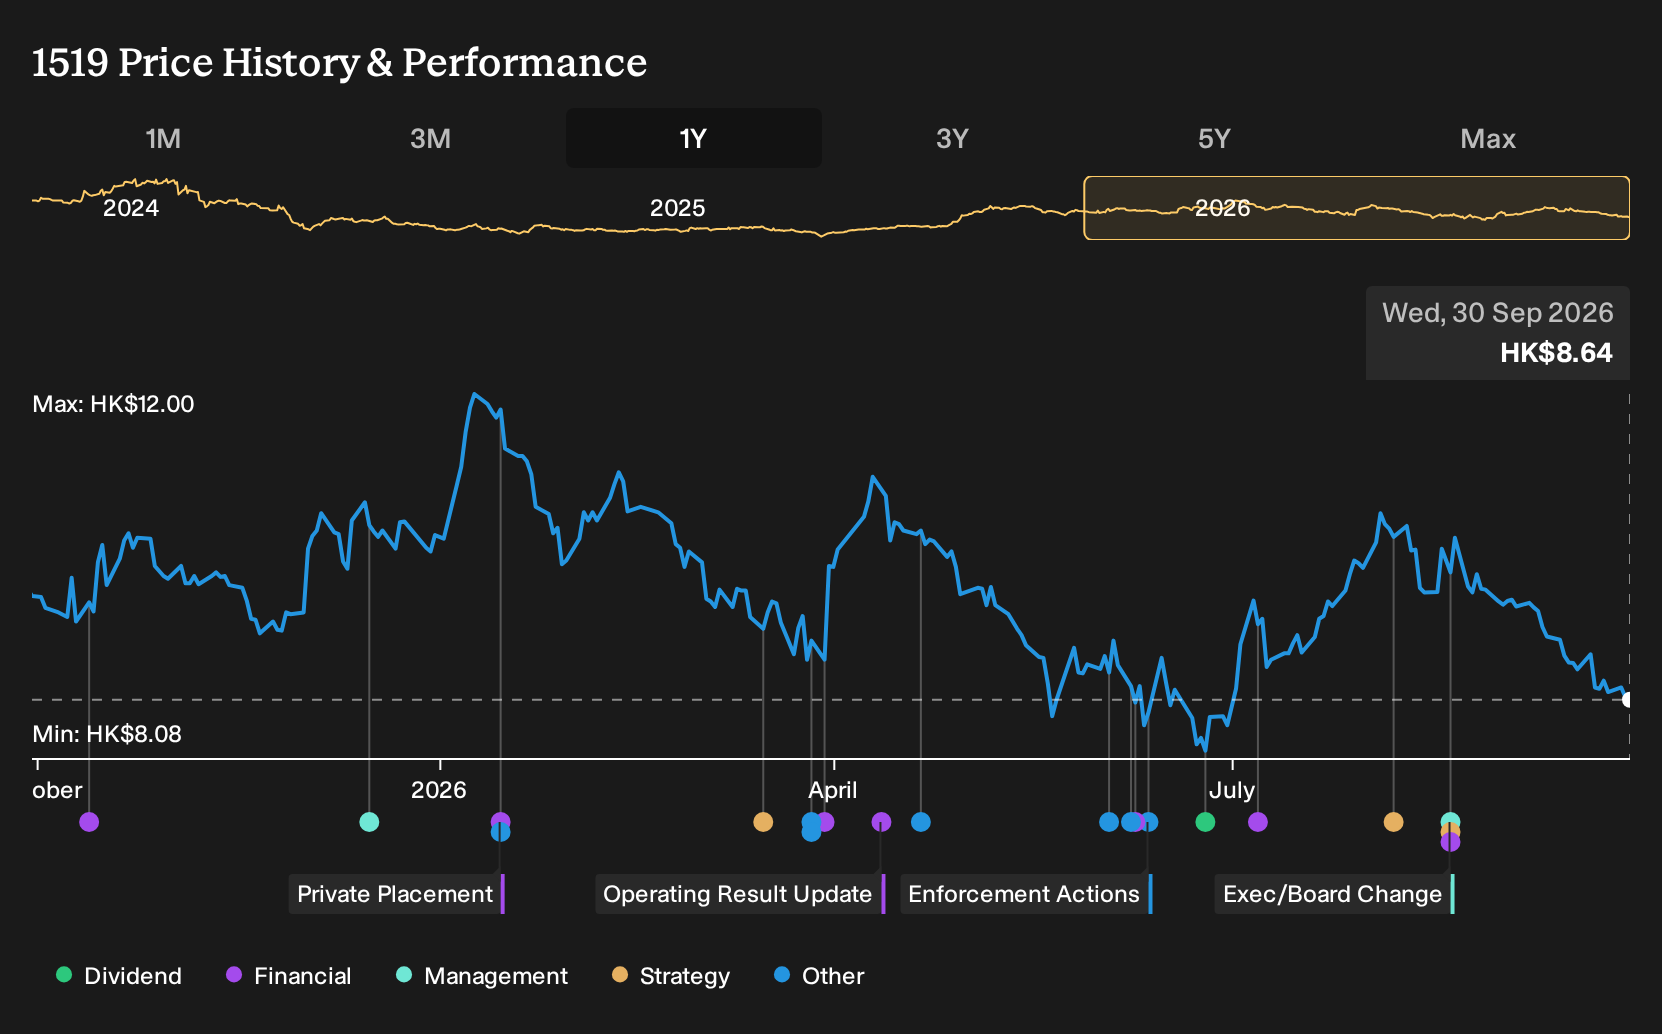Toggle Strategy events in the legend
This screenshot has height=1034, width=1662.
pyautogui.click(x=671, y=976)
